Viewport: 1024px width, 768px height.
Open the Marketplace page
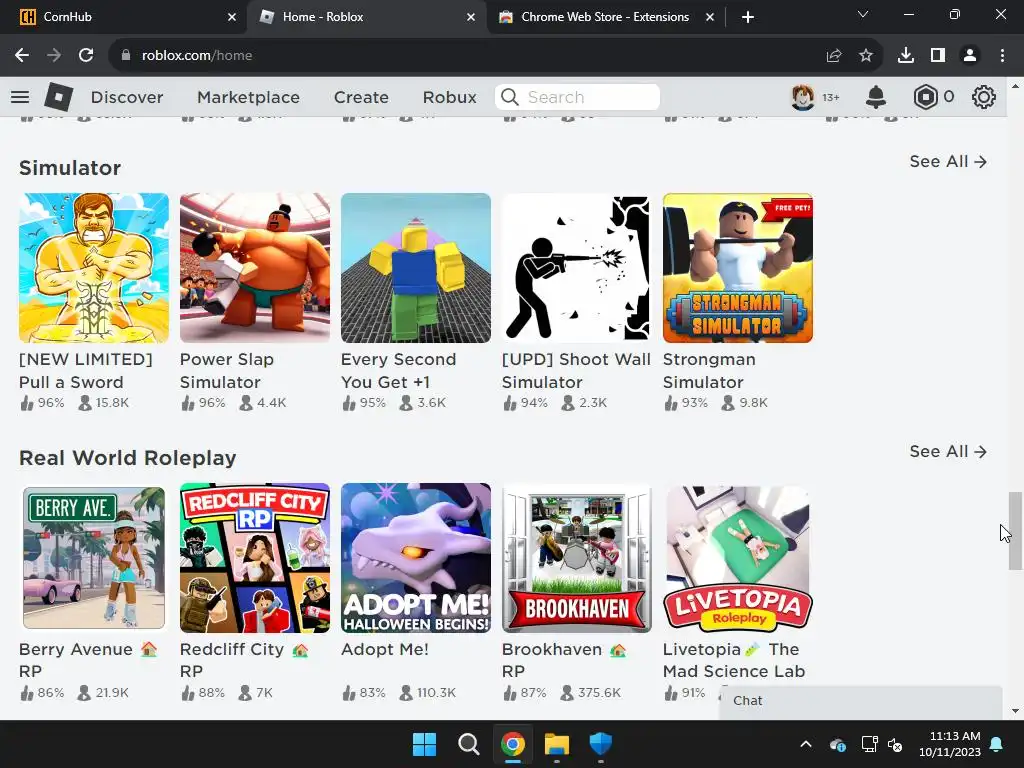pos(248,97)
